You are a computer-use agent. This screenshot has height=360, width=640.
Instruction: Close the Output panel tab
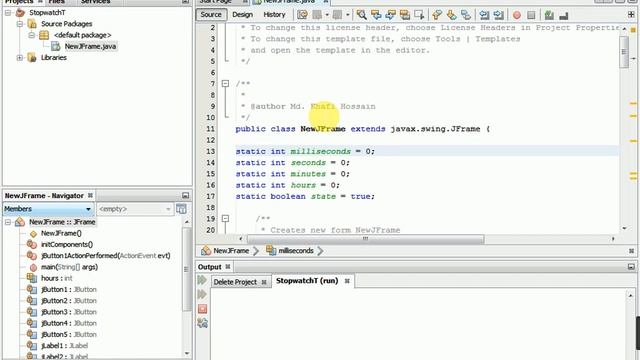(228, 267)
